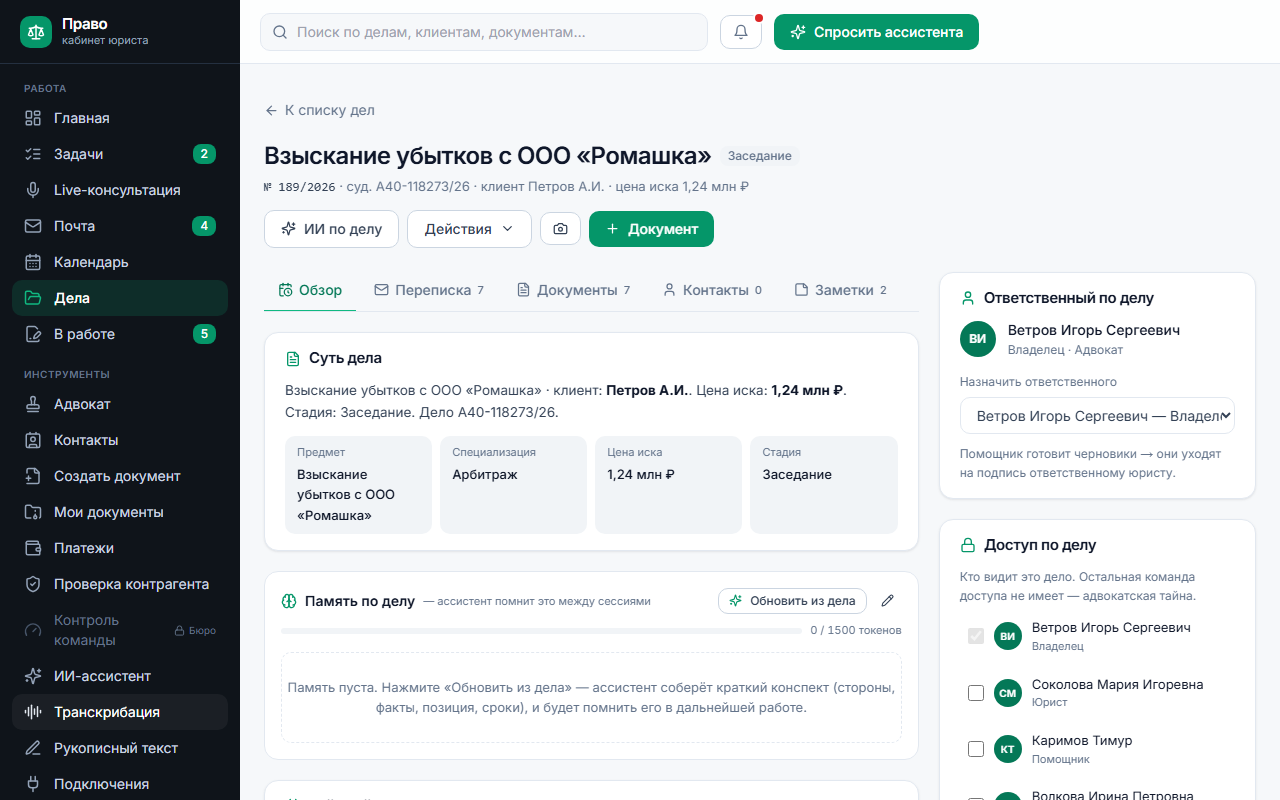The width and height of the screenshot is (1280, 800).
Task: Expand the Действия dropdown
Action: click(469, 229)
